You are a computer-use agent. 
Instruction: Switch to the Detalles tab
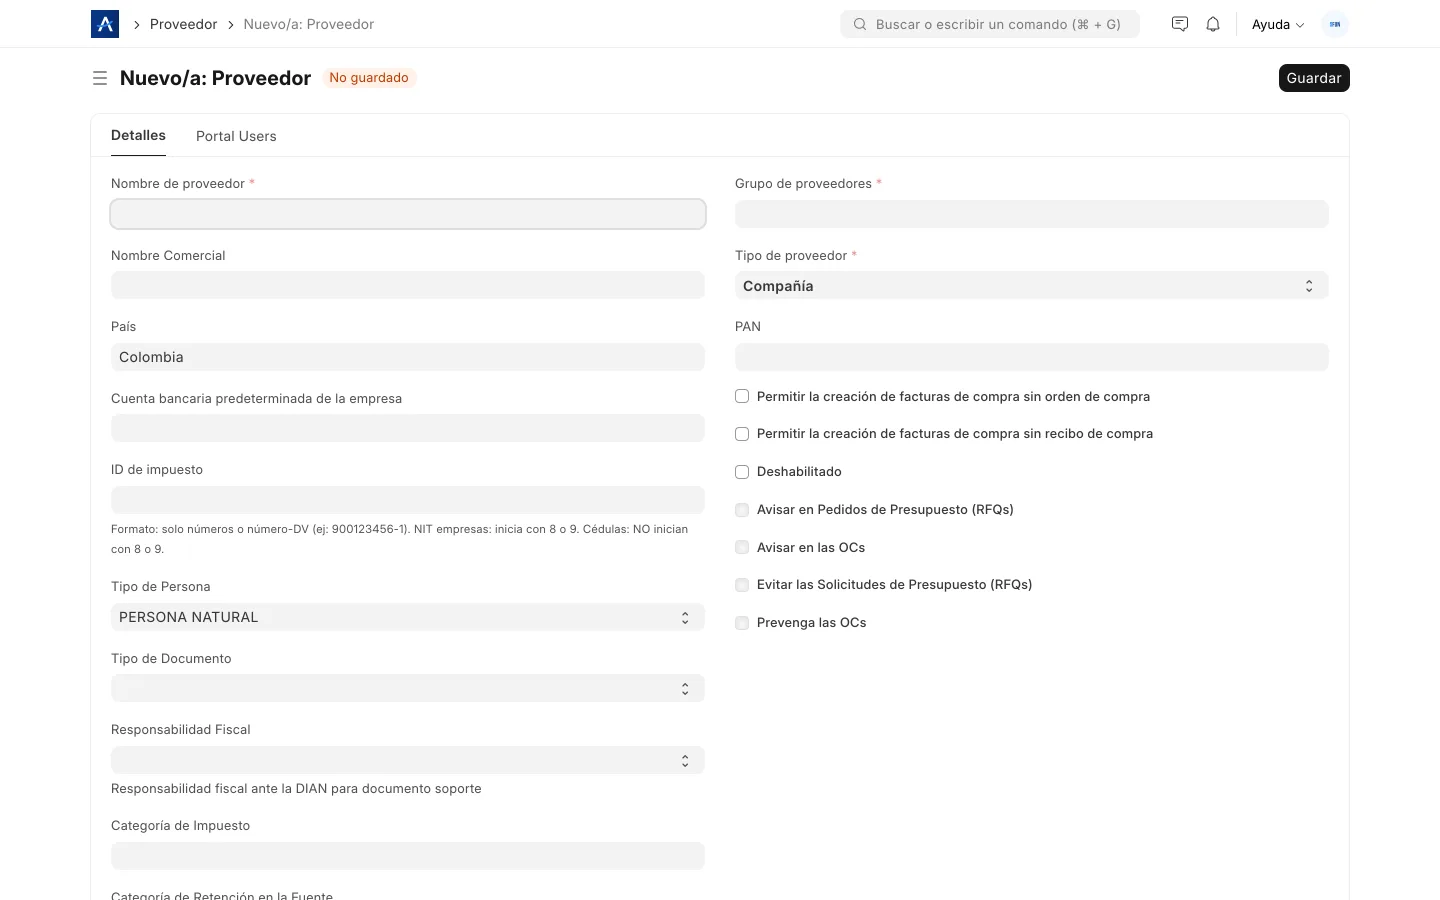point(138,135)
